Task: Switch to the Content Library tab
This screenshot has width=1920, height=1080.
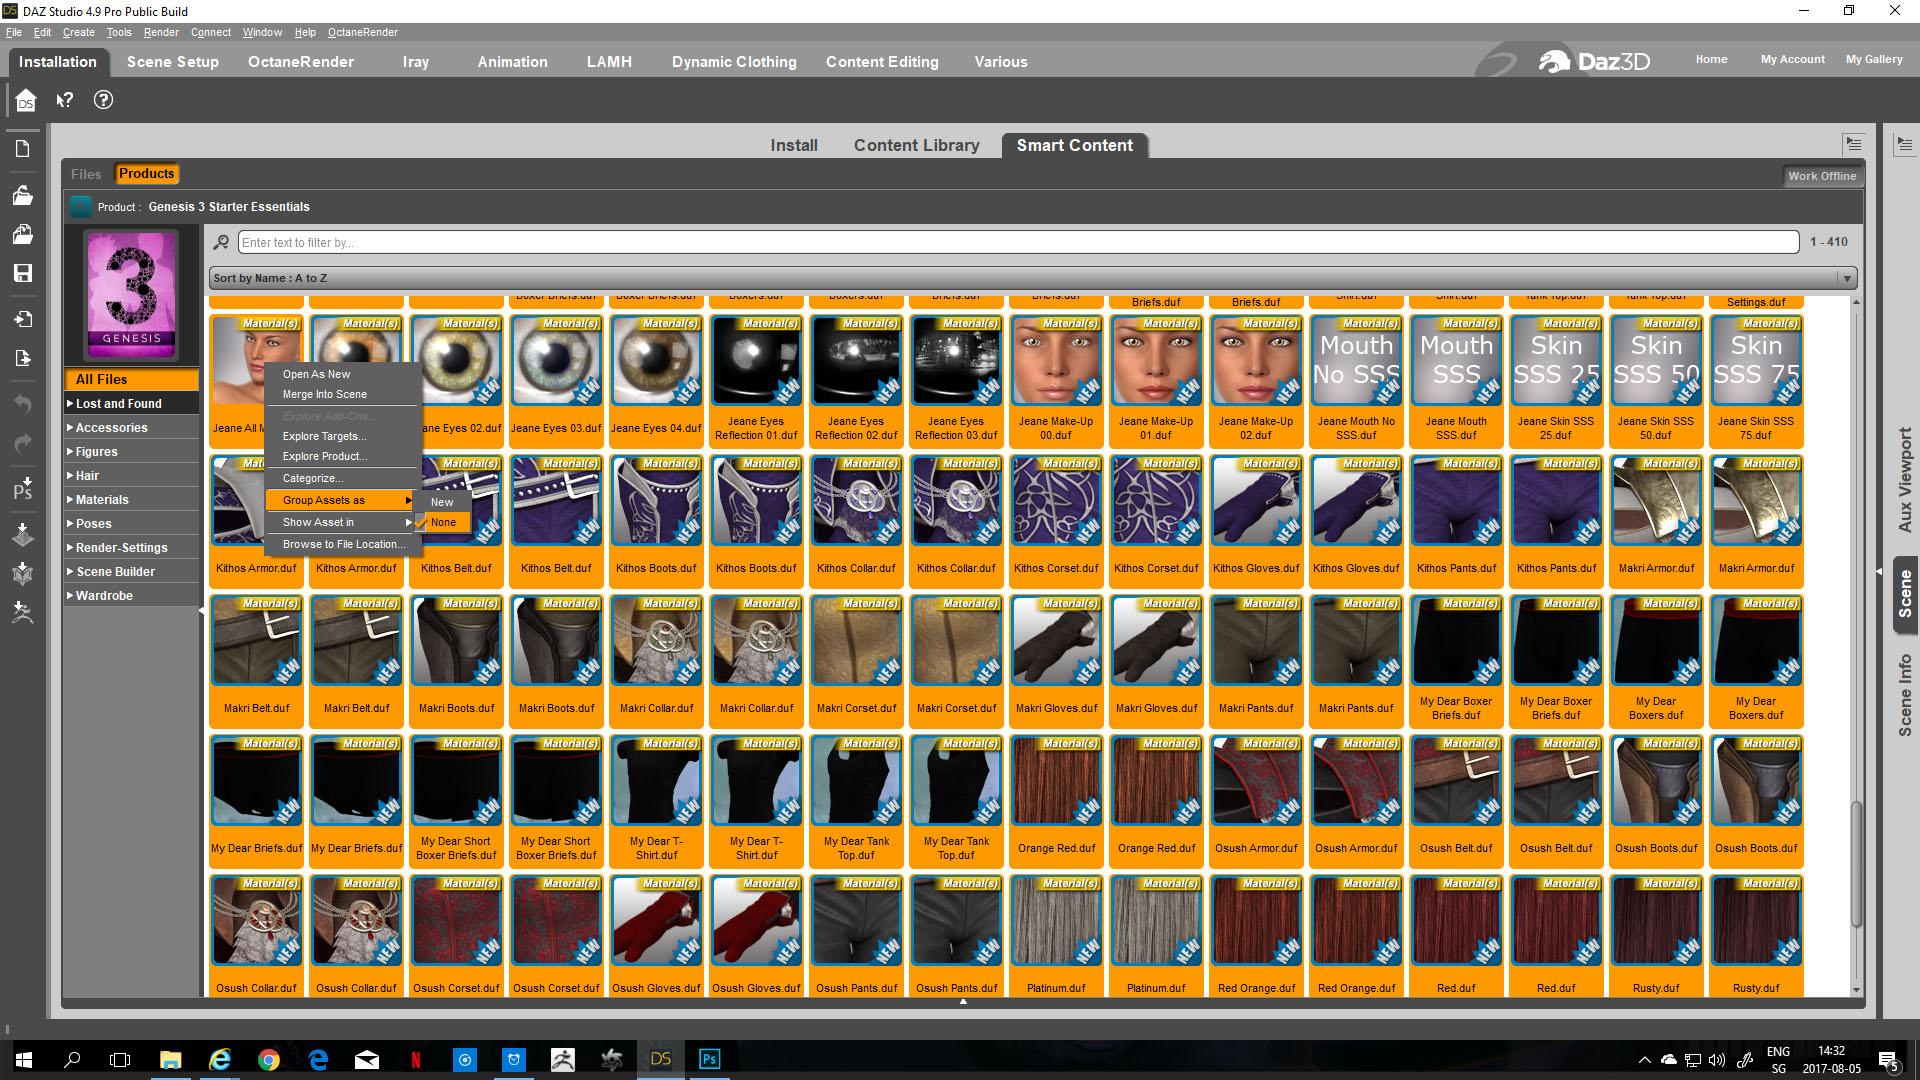Action: 916,146
